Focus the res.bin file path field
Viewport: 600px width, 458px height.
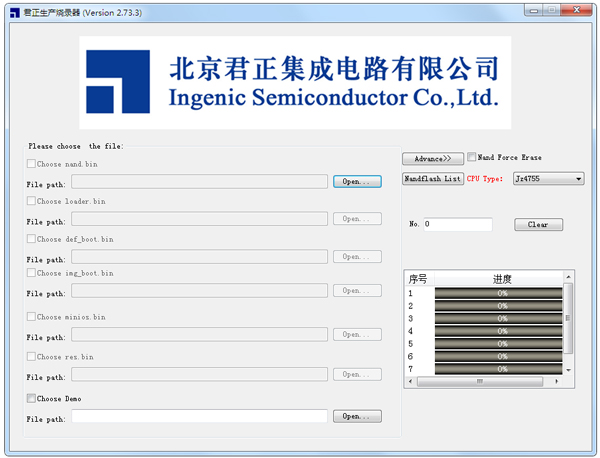point(199,375)
